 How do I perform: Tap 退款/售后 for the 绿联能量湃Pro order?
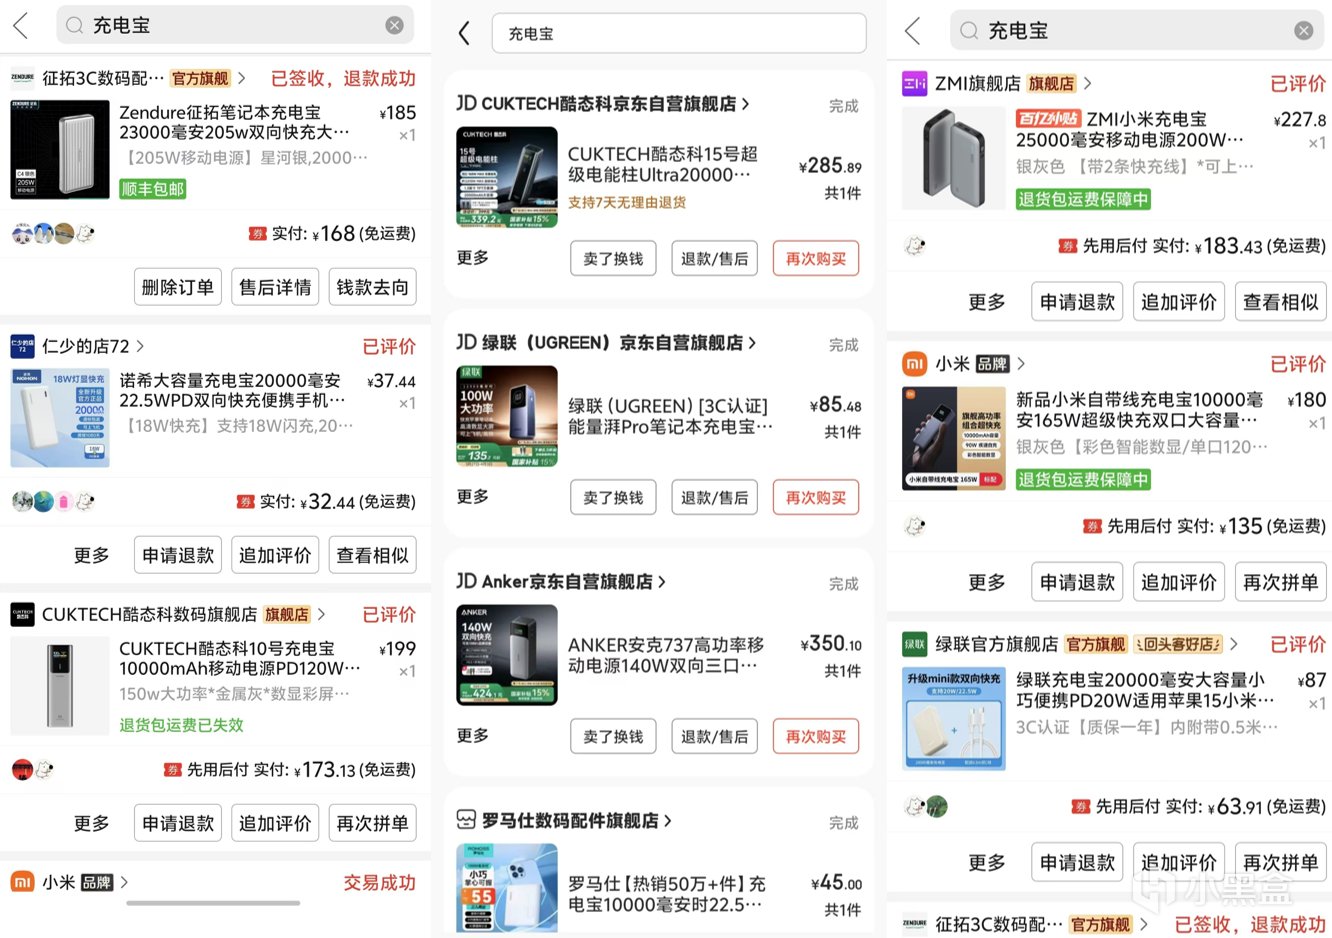(714, 497)
